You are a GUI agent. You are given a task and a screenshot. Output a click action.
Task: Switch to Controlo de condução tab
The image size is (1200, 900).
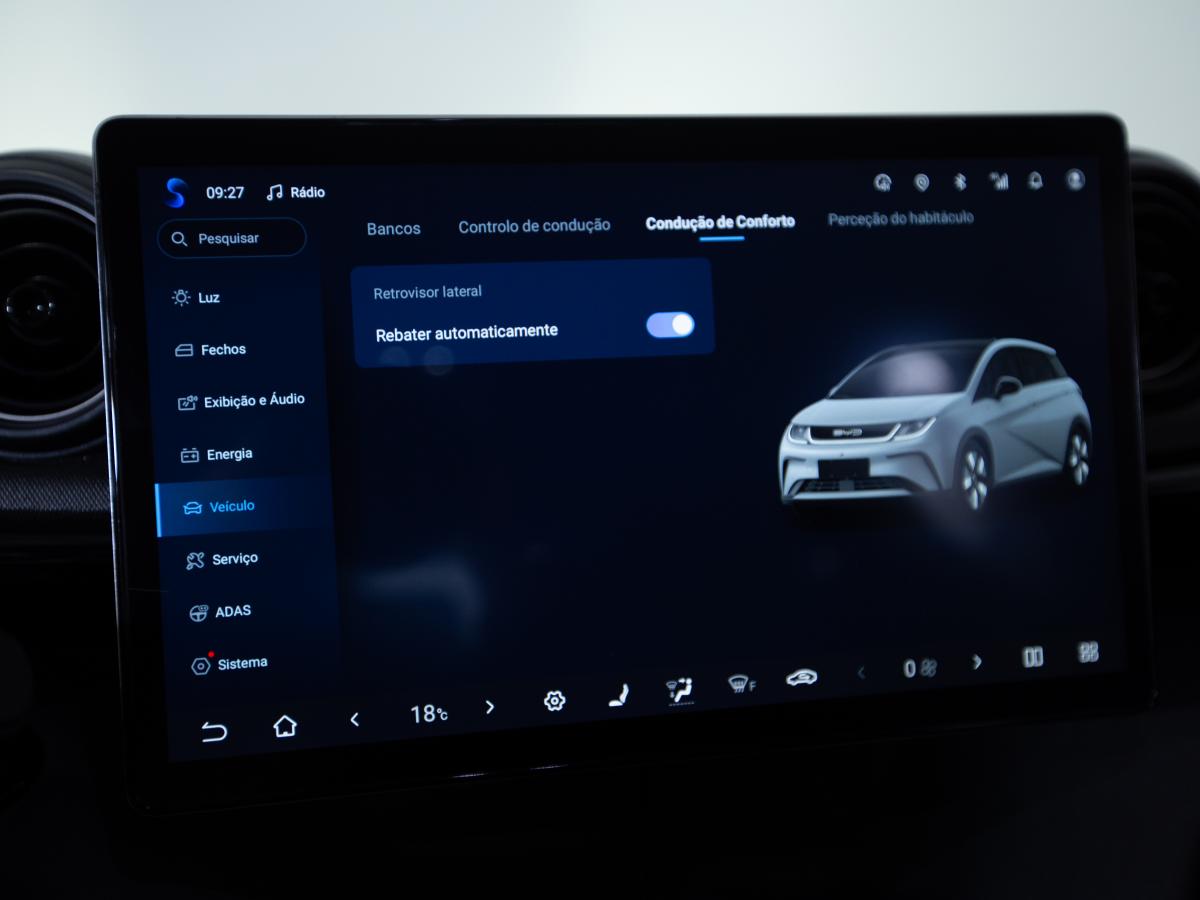click(534, 227)
